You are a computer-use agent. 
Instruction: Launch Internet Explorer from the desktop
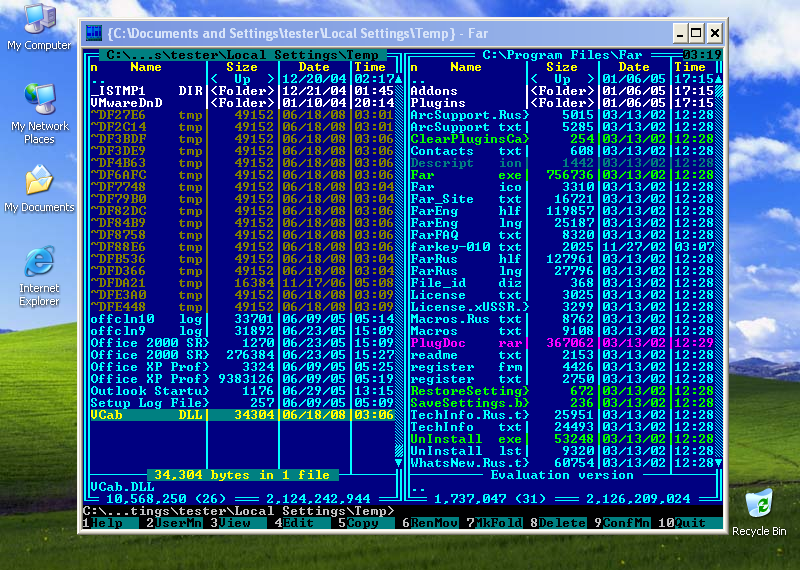(39, 276)
